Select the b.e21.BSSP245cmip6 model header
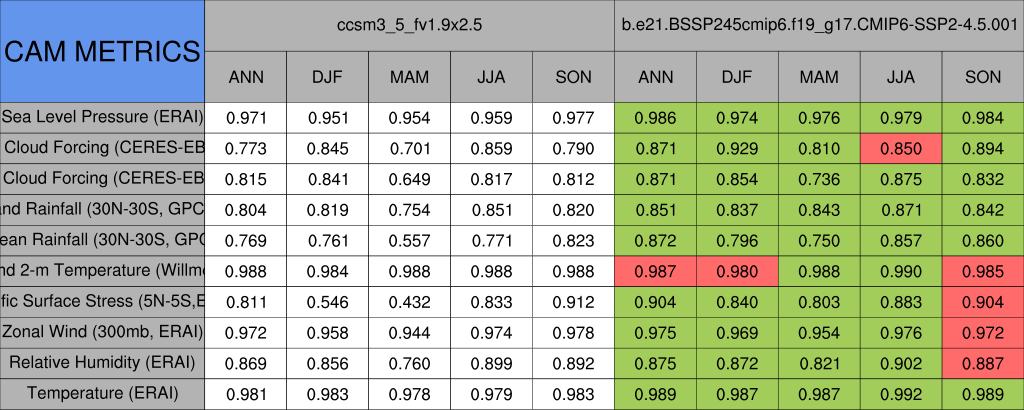 click(x=819, y=25)
